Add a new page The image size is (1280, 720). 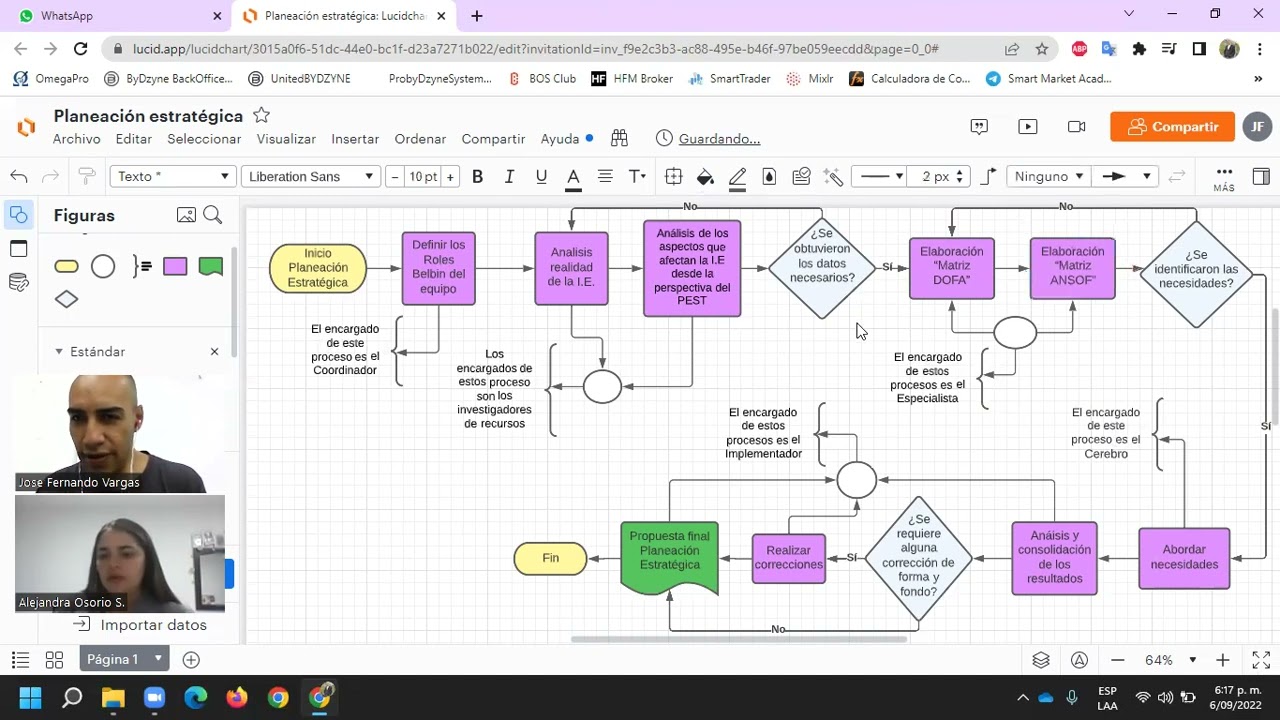point(191,660)
